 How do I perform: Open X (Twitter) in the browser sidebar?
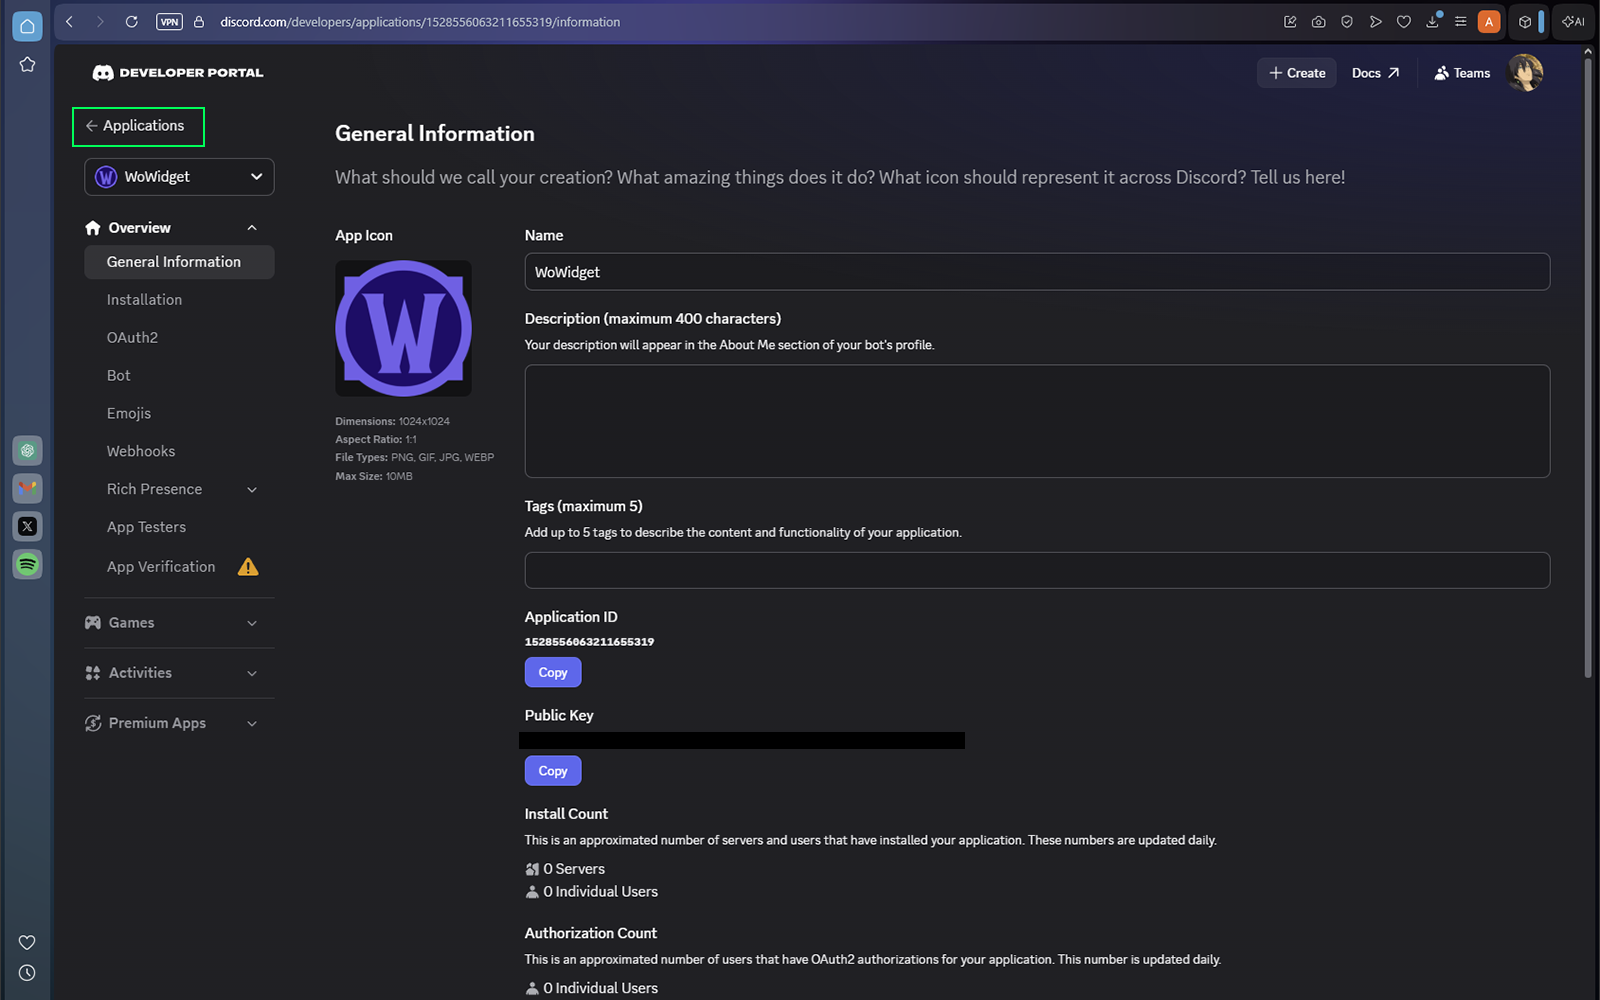[x=27, y=527]
